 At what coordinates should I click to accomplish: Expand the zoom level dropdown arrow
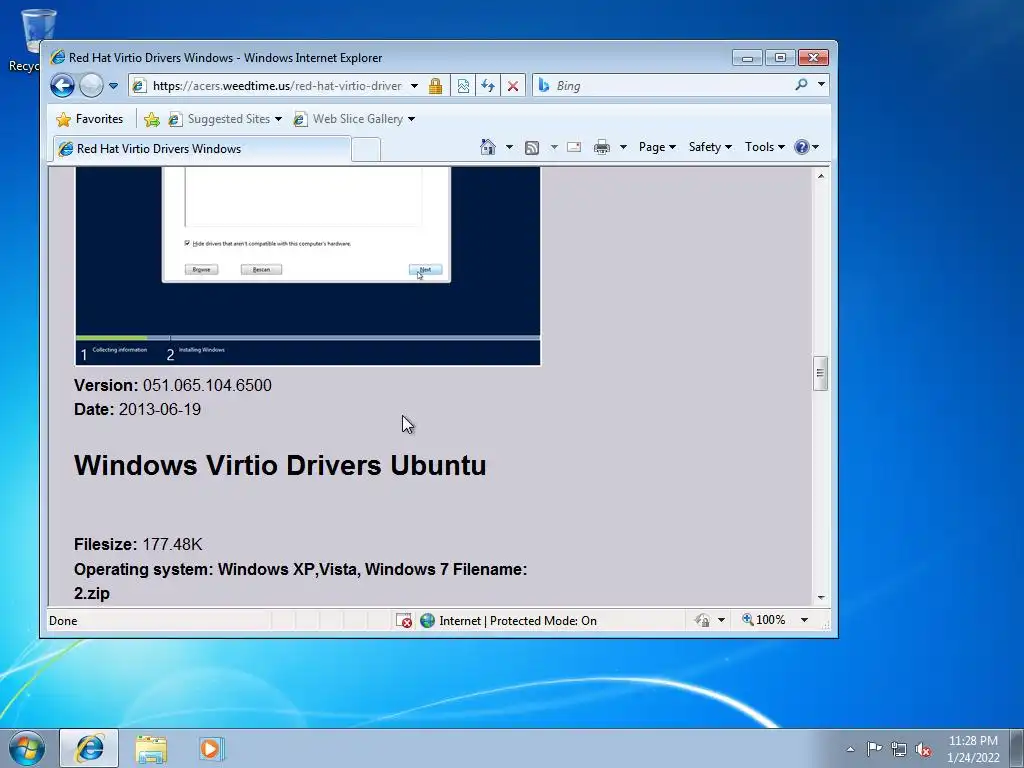[805, 620]
